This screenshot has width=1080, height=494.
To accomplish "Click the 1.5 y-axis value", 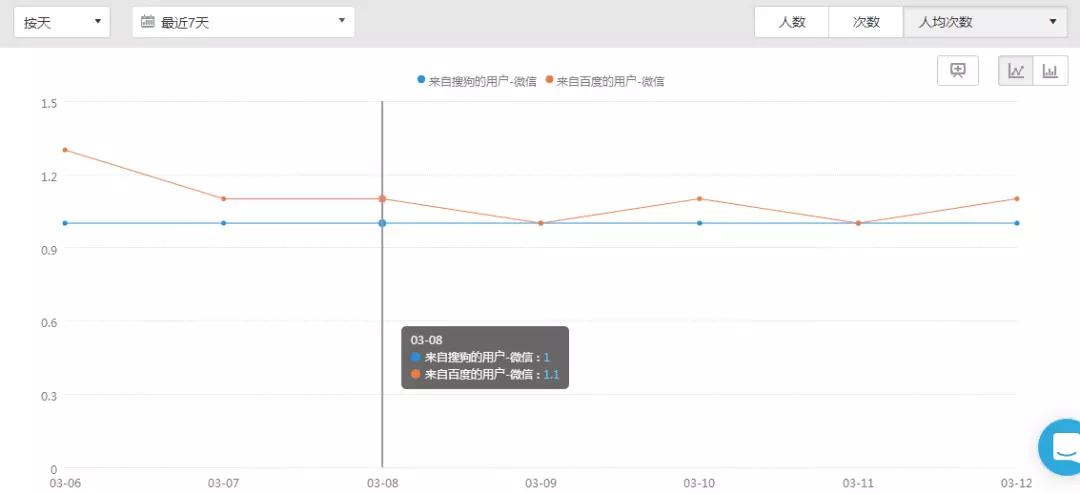I will [50, 103].
